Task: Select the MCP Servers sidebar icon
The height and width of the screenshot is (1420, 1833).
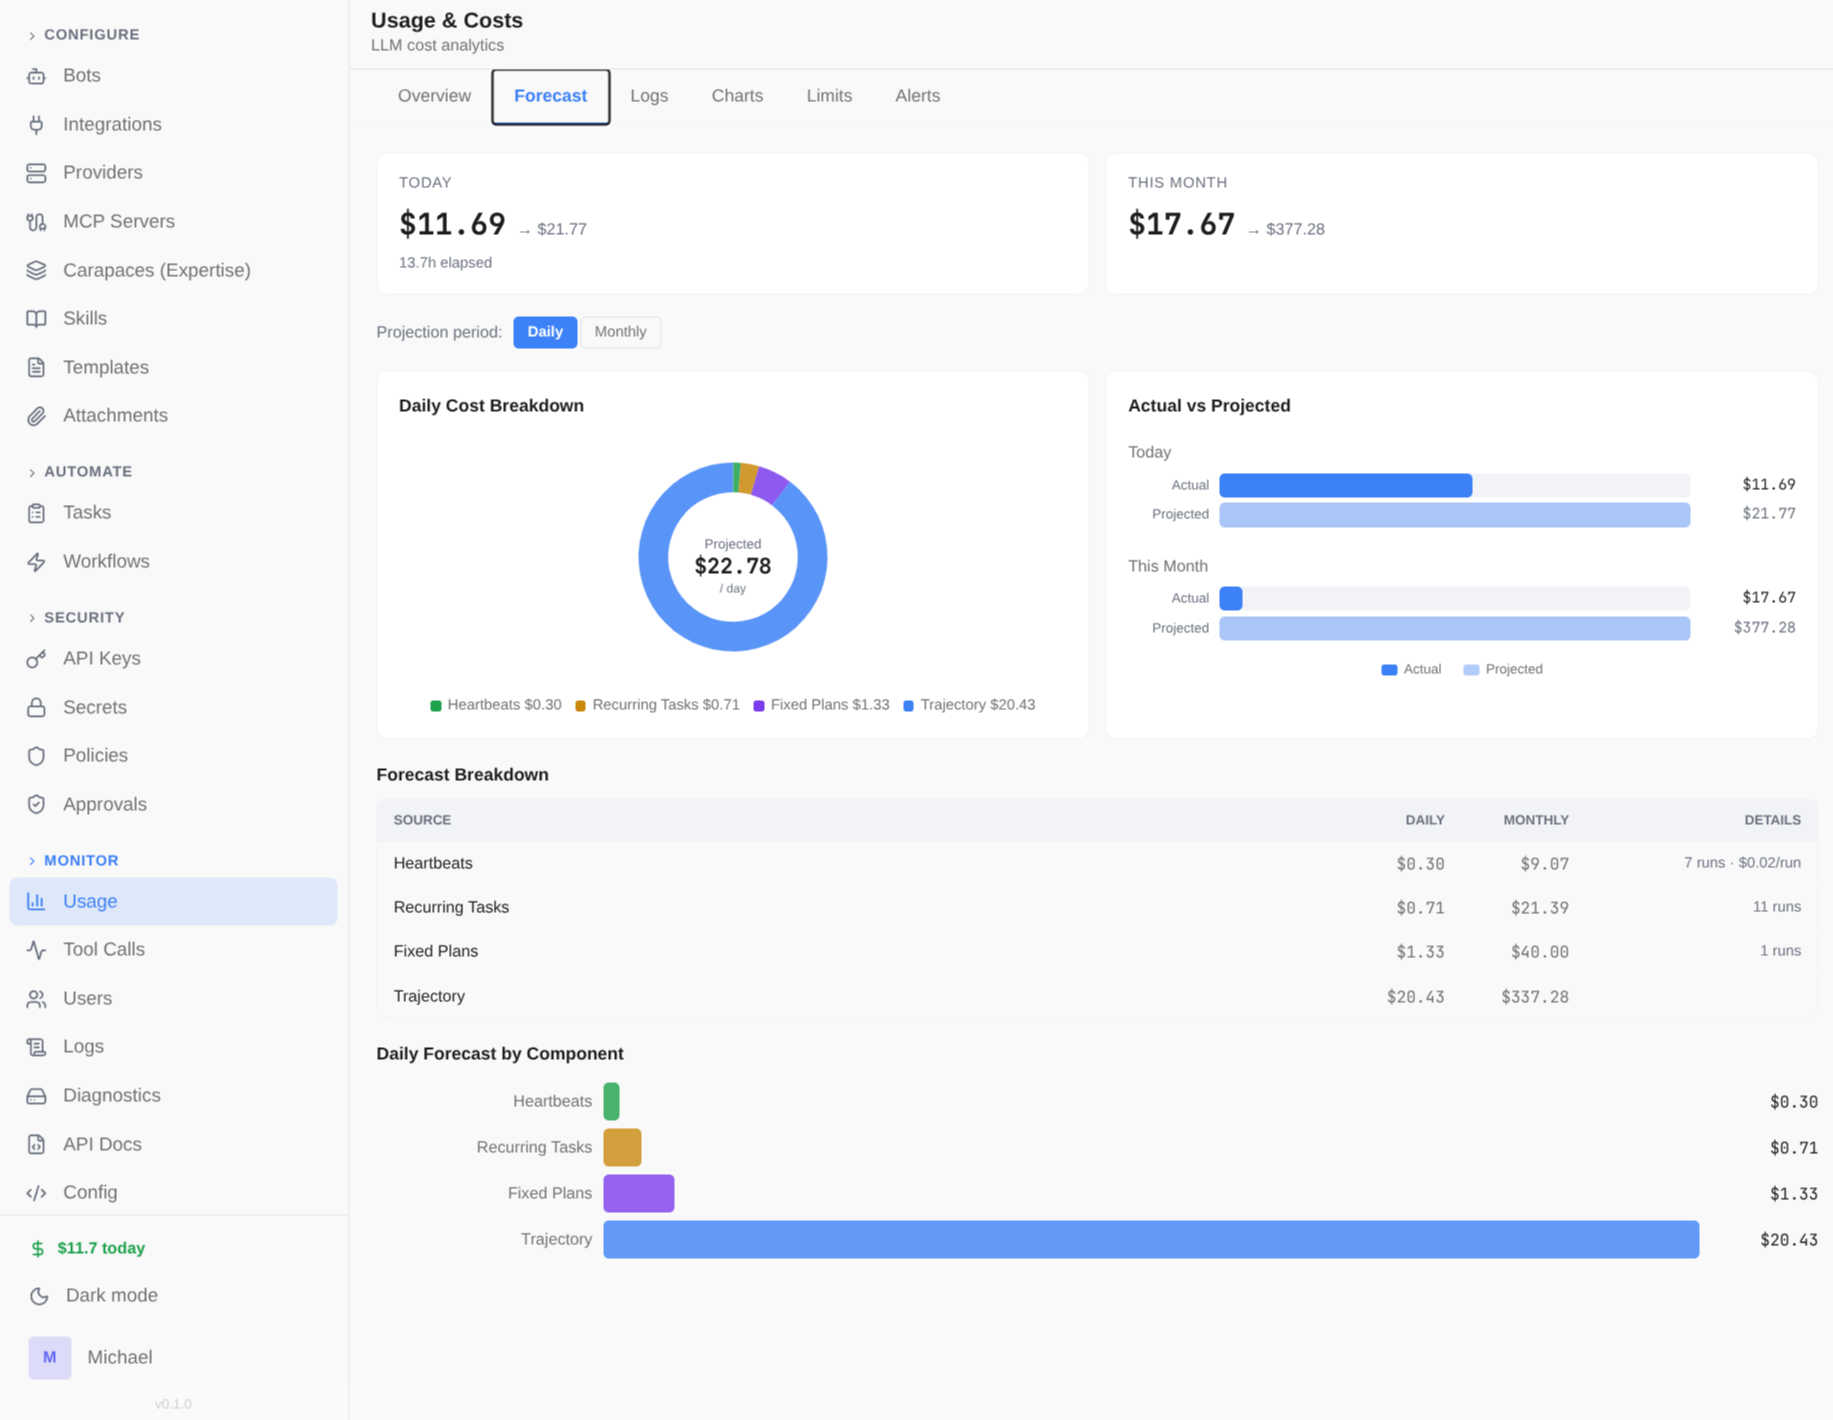Action: click(x=36, y=221)
